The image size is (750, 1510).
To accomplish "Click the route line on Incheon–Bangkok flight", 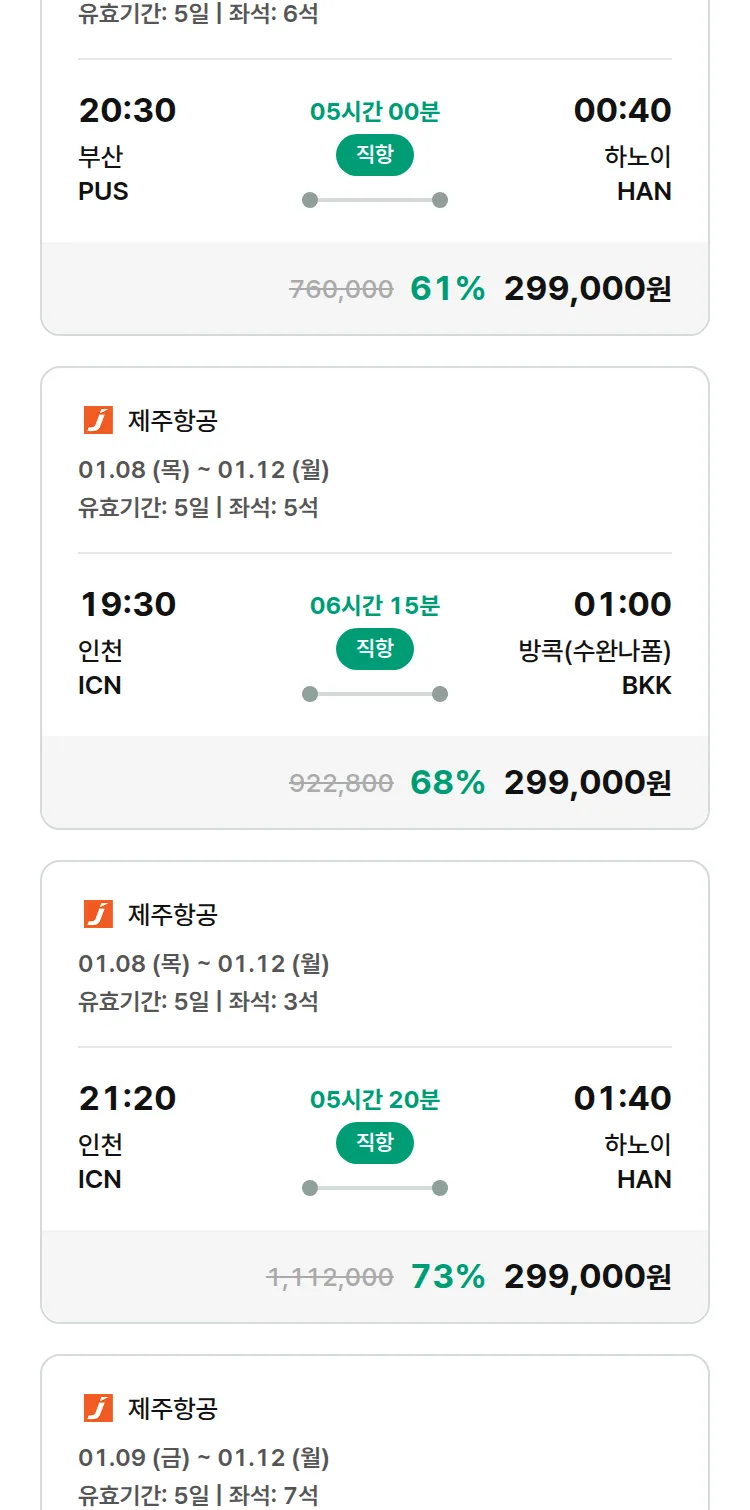I will [x=375, y=694].
